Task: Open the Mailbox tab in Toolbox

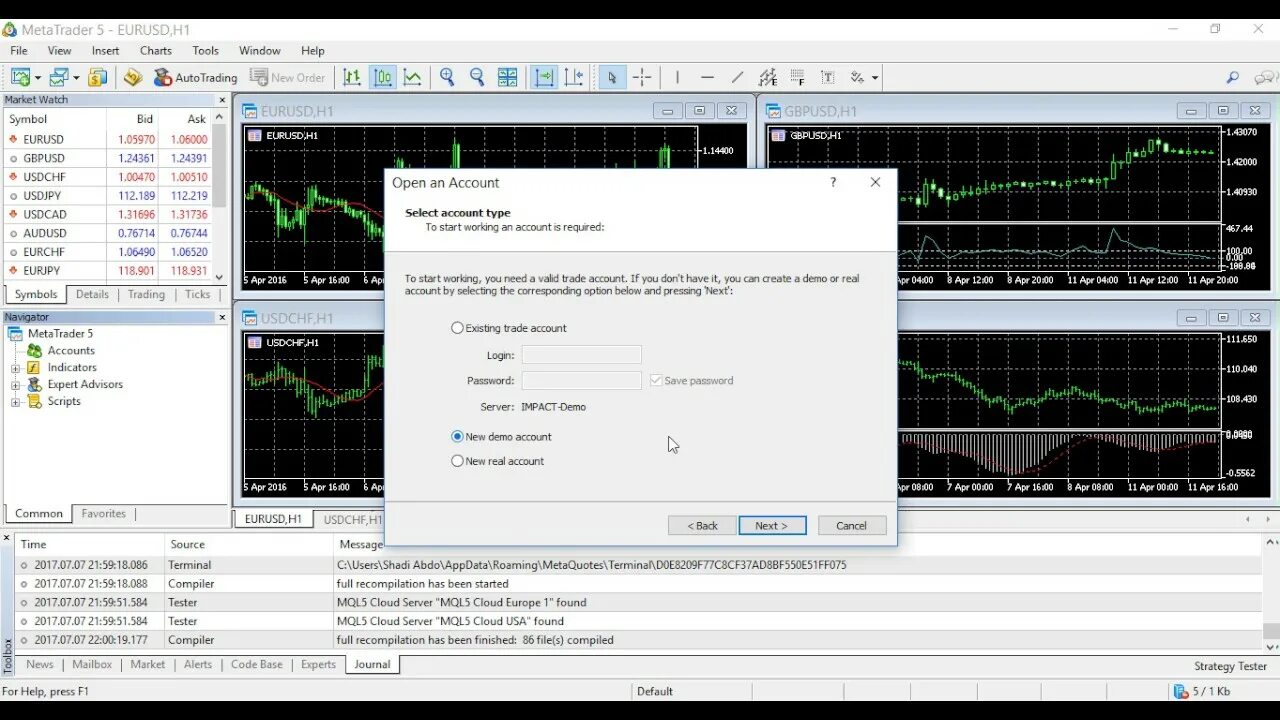Action: [92, 665]
